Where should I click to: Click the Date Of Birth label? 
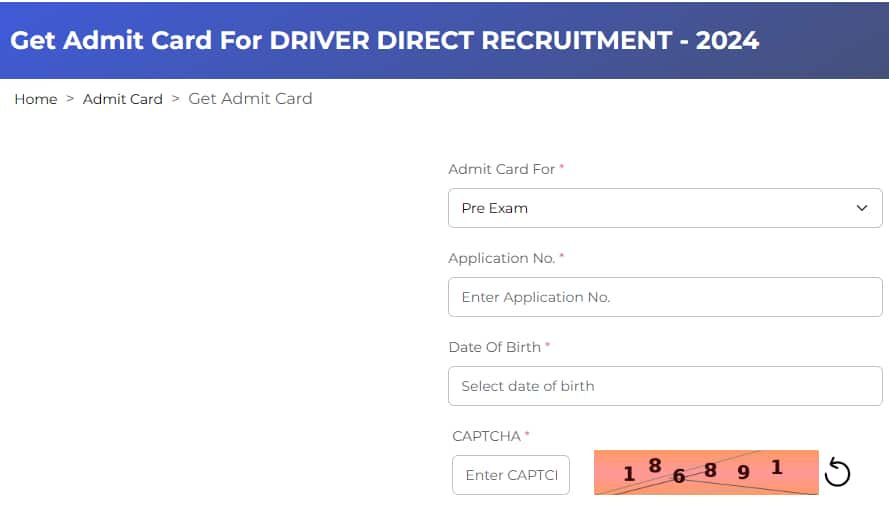pyautogui.click(x=494, y=347)
